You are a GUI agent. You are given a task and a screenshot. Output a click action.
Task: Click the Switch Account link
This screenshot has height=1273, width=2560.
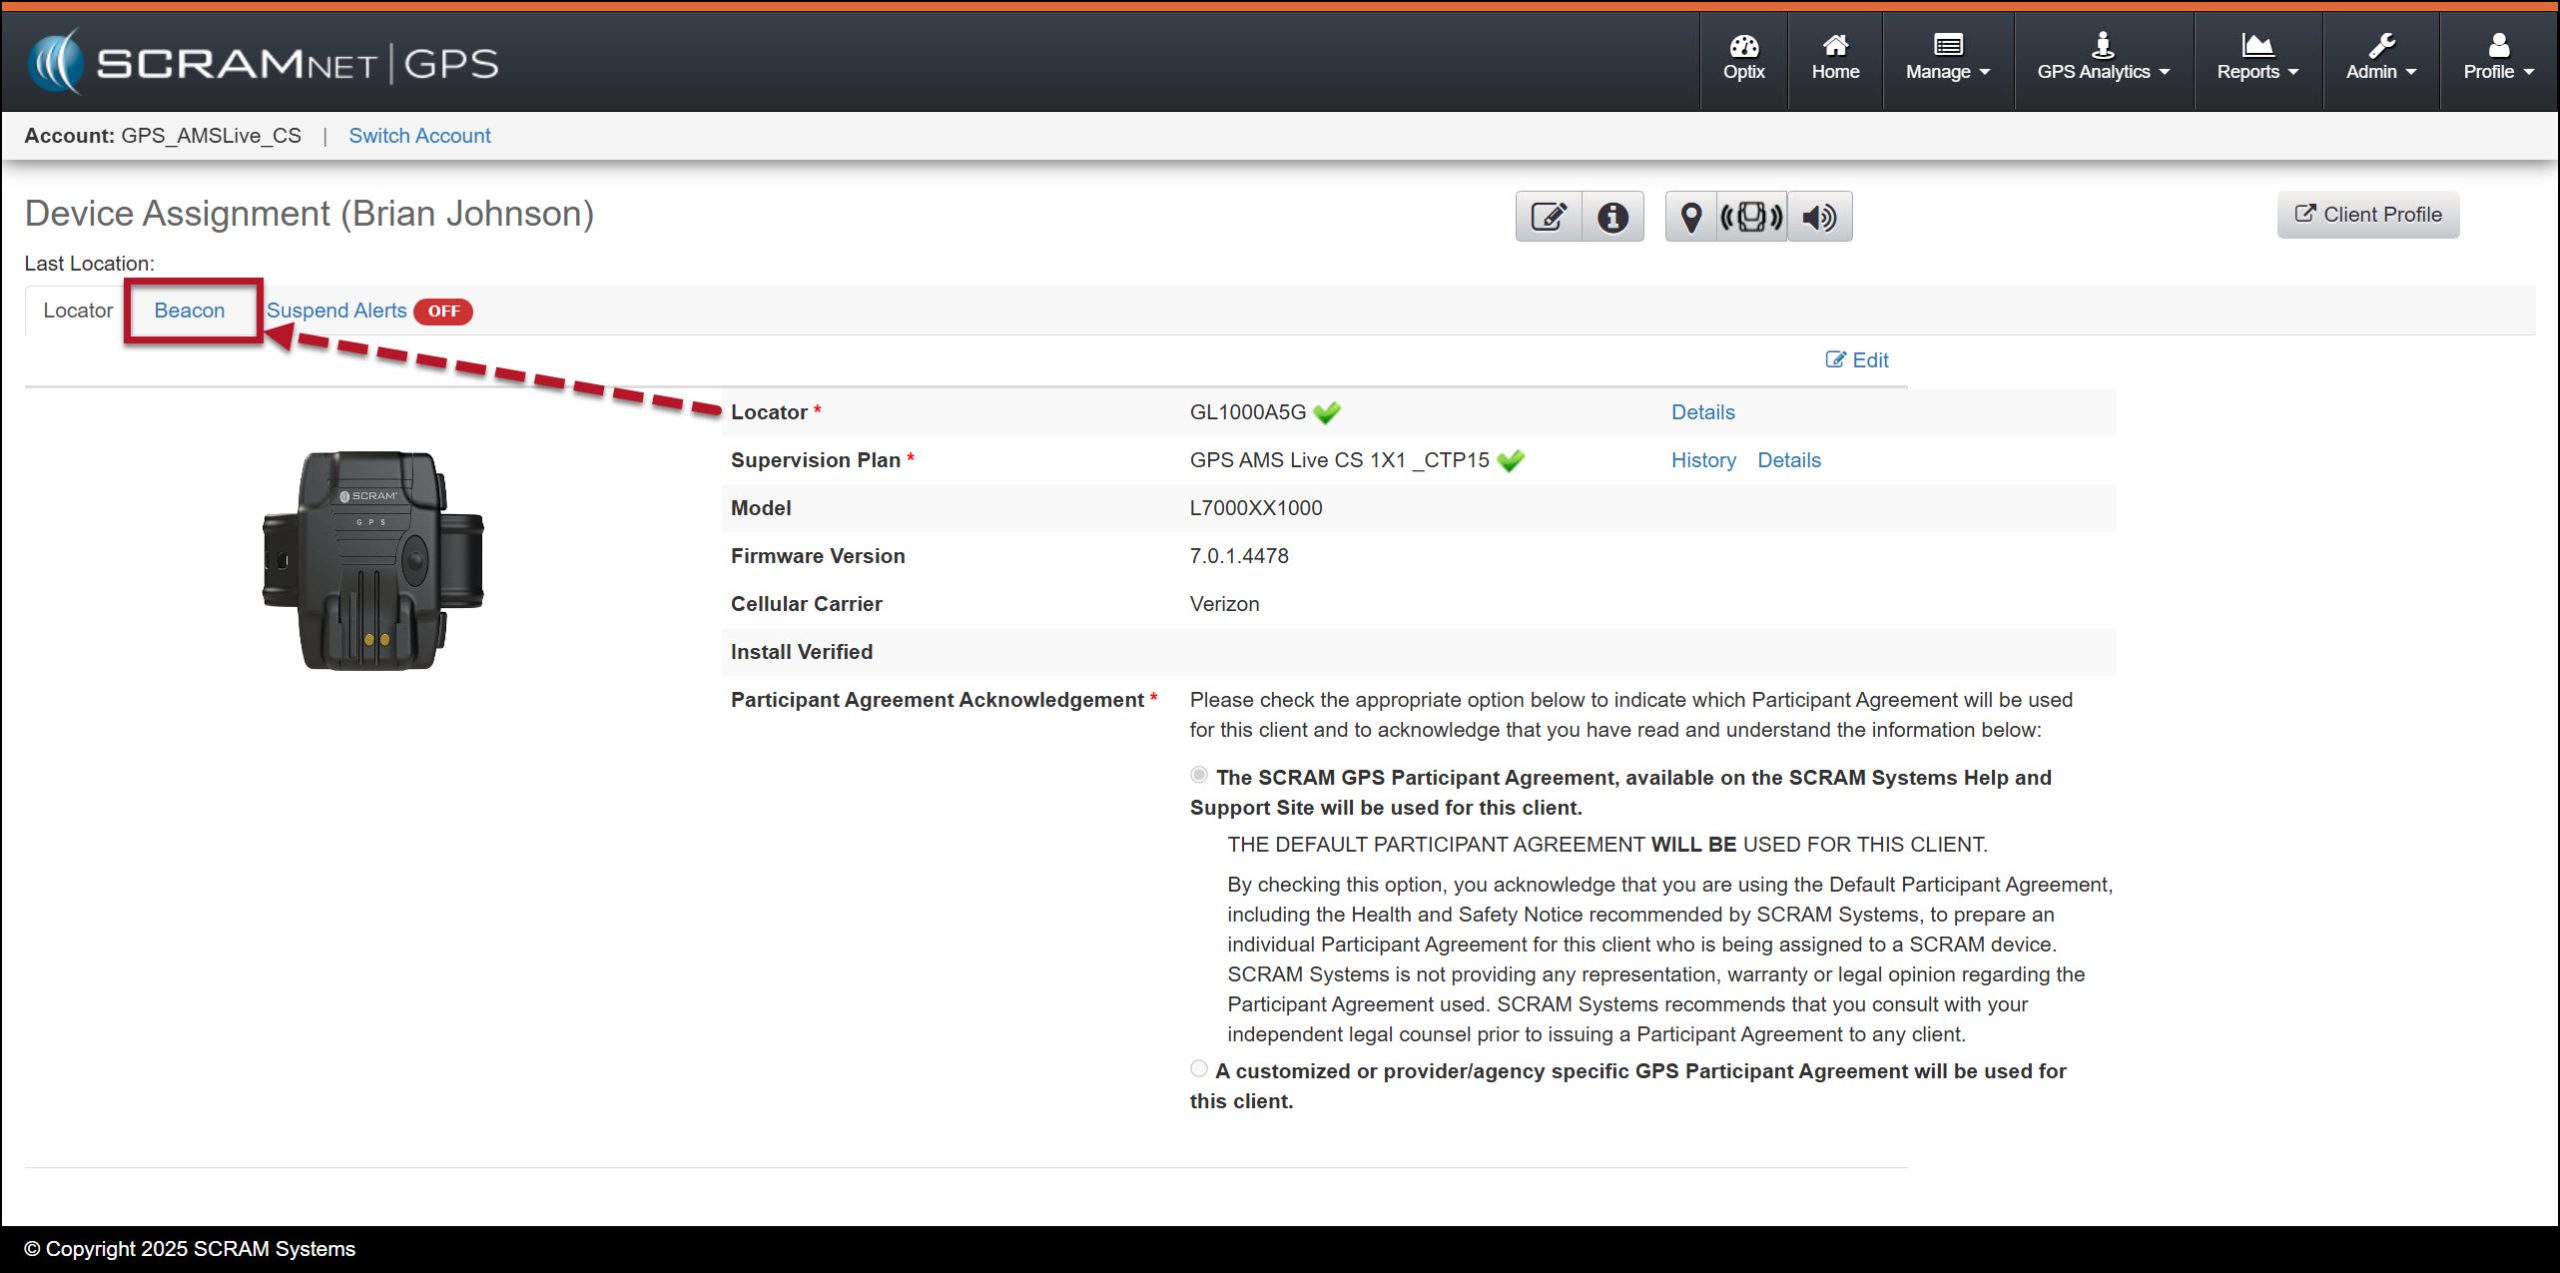[419, 136]
